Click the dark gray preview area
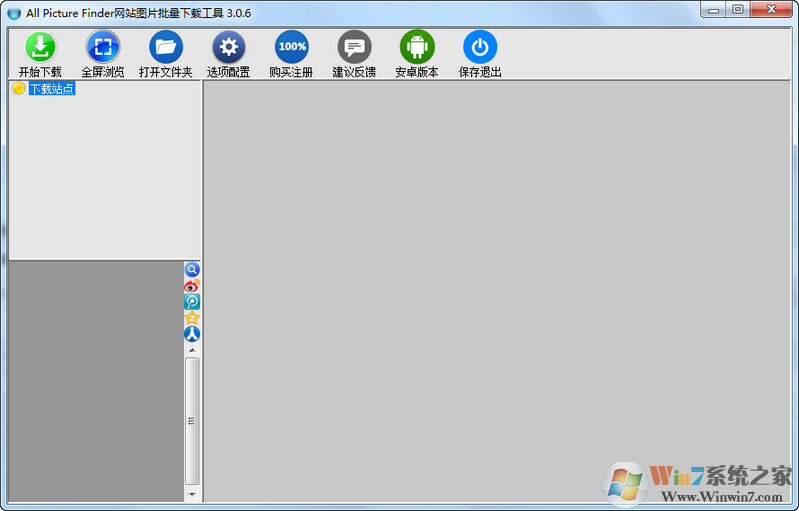This screenshot has height=511, width=799. pos(95,380)
